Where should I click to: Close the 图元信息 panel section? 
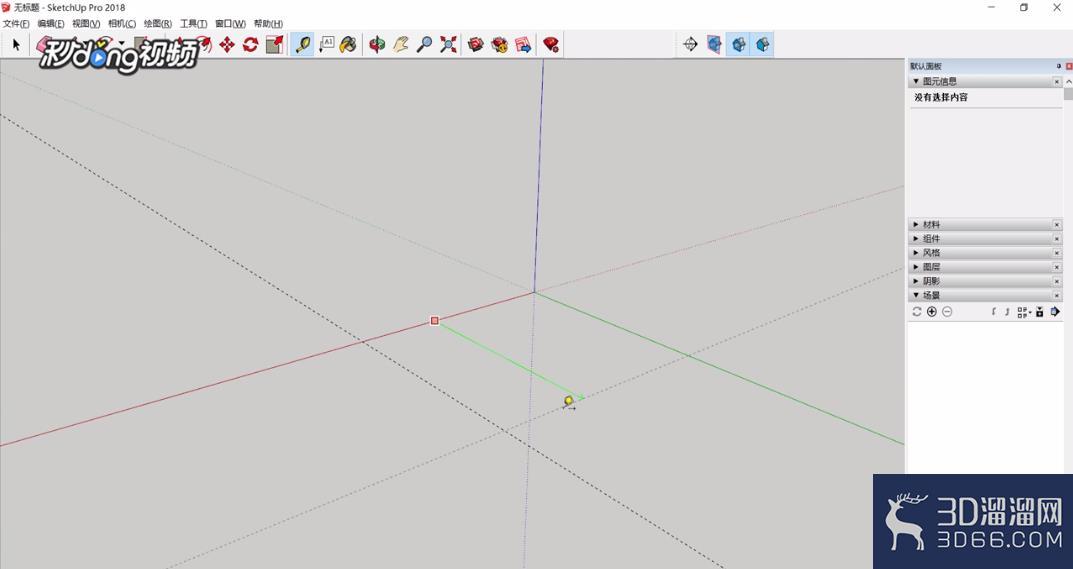pyautogui.click(x=1057, y=81)
